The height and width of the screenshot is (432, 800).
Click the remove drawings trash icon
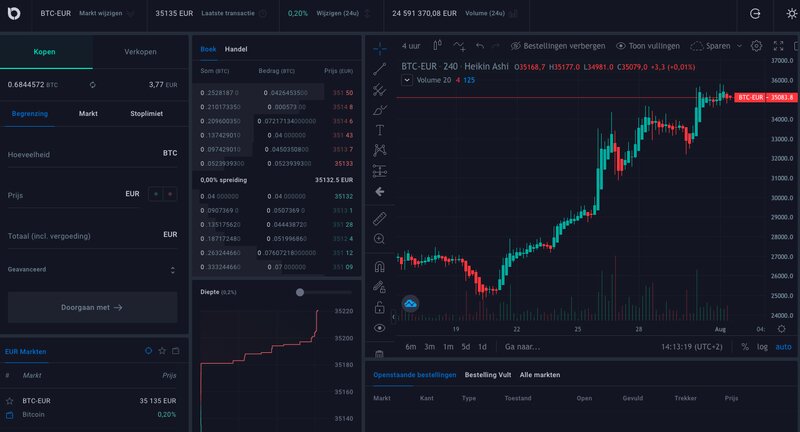pyautogui.click(x=380, y=353)
